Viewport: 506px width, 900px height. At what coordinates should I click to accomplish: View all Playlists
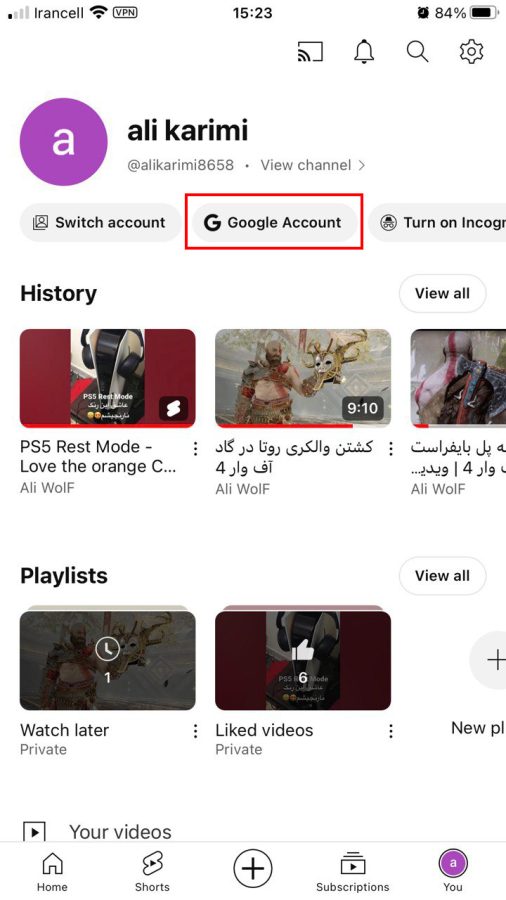[442, 576]
